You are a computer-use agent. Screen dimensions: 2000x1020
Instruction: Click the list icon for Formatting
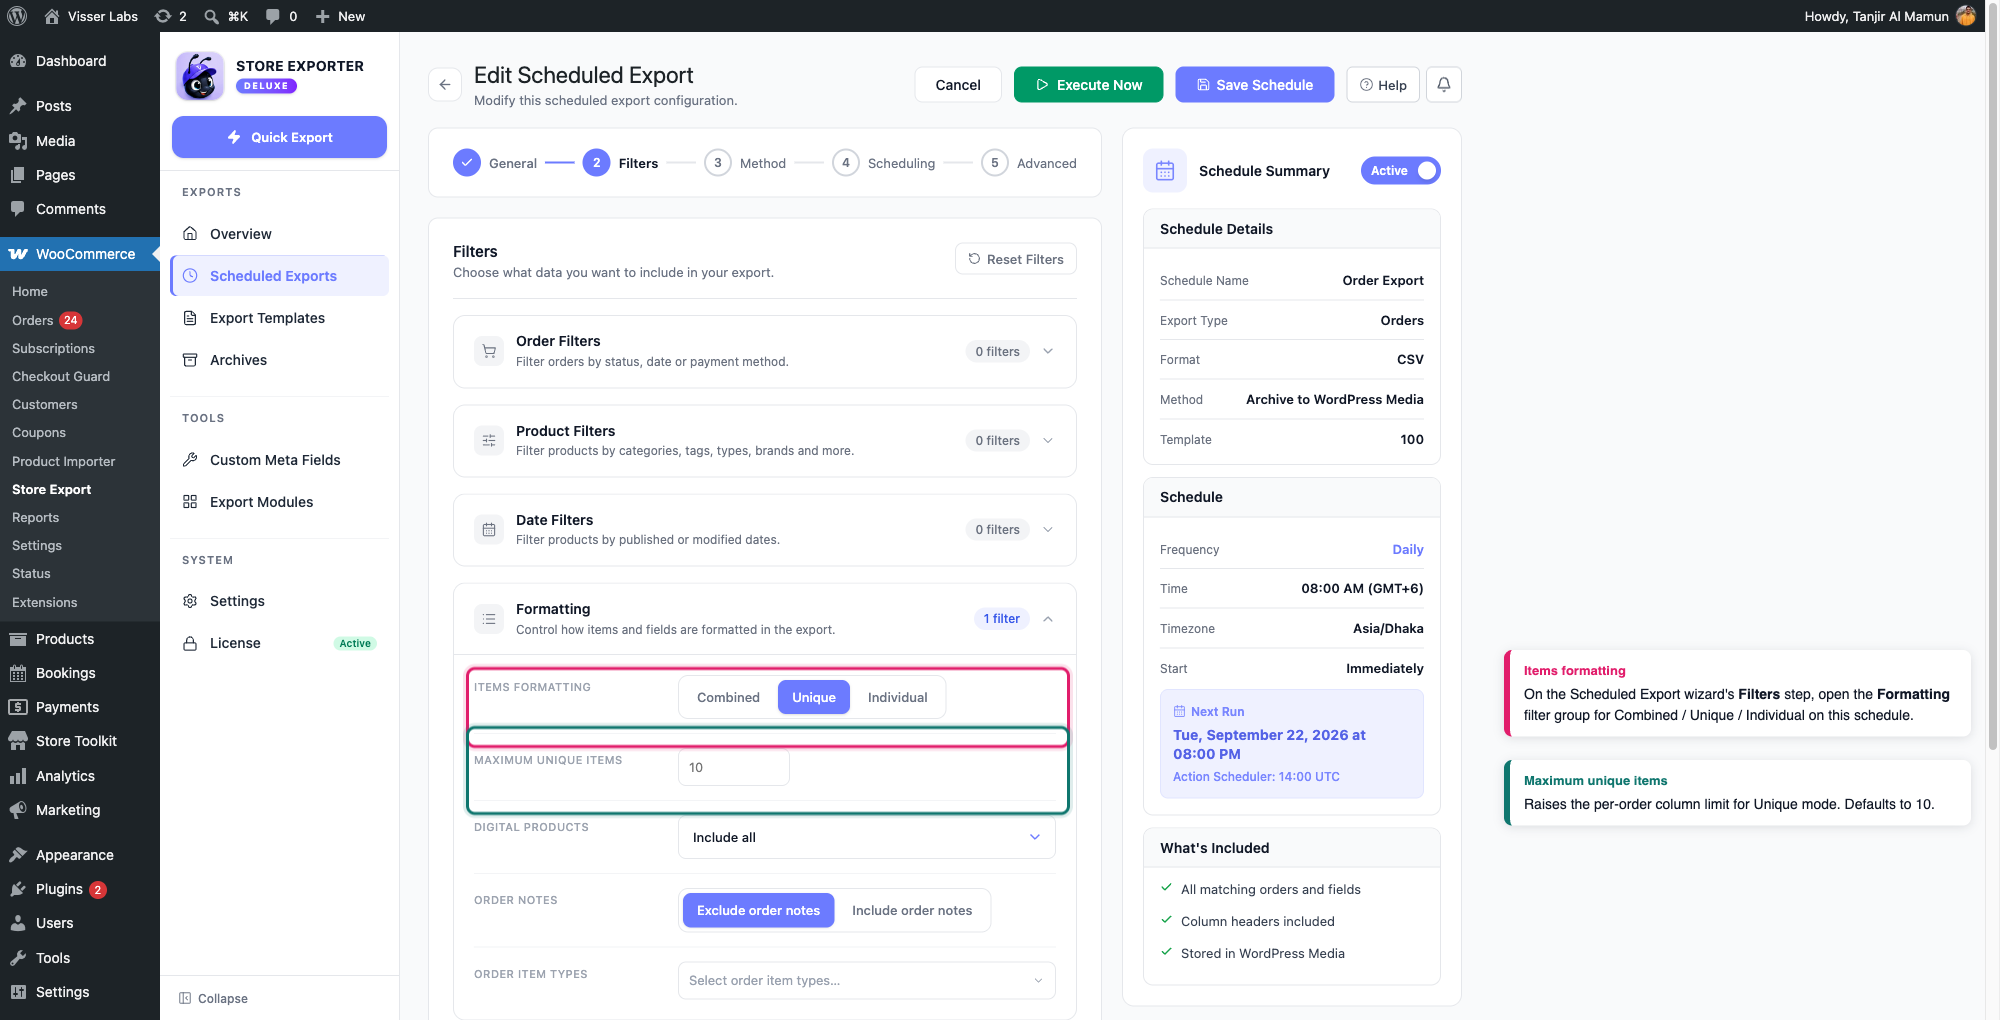pos(489,619)
